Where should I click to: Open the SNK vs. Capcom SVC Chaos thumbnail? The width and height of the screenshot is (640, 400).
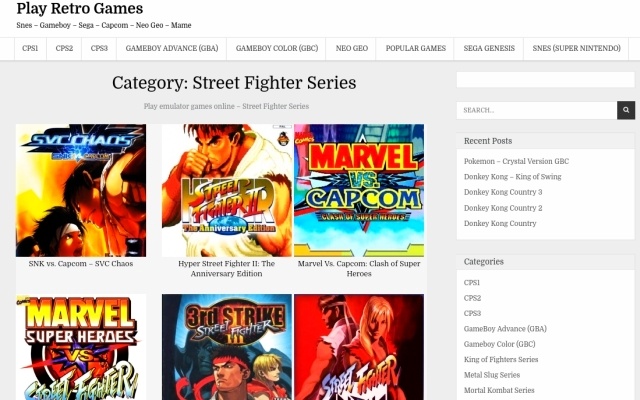(81, 190)
